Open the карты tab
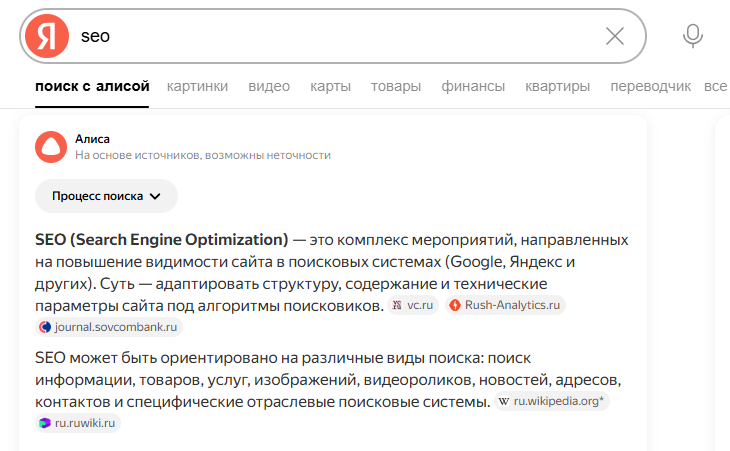This screenshot has width=730, height=451. tap(330, 86)
